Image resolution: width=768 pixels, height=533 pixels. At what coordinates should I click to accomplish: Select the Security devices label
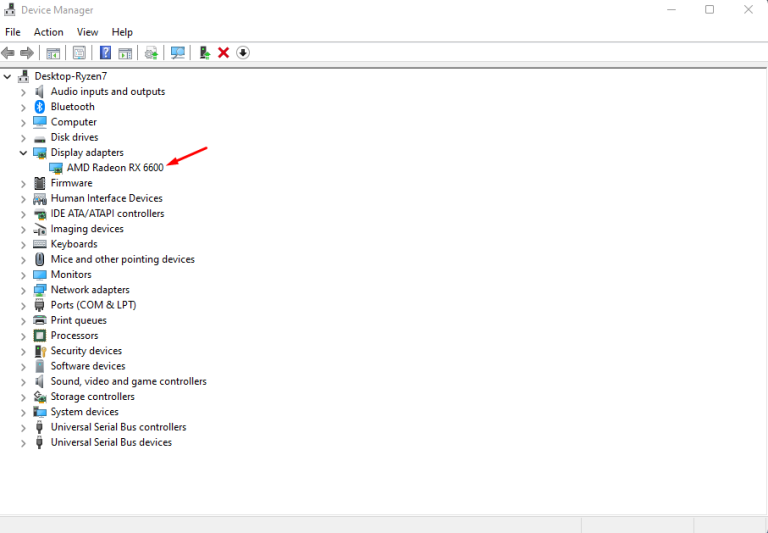[86, 351]
